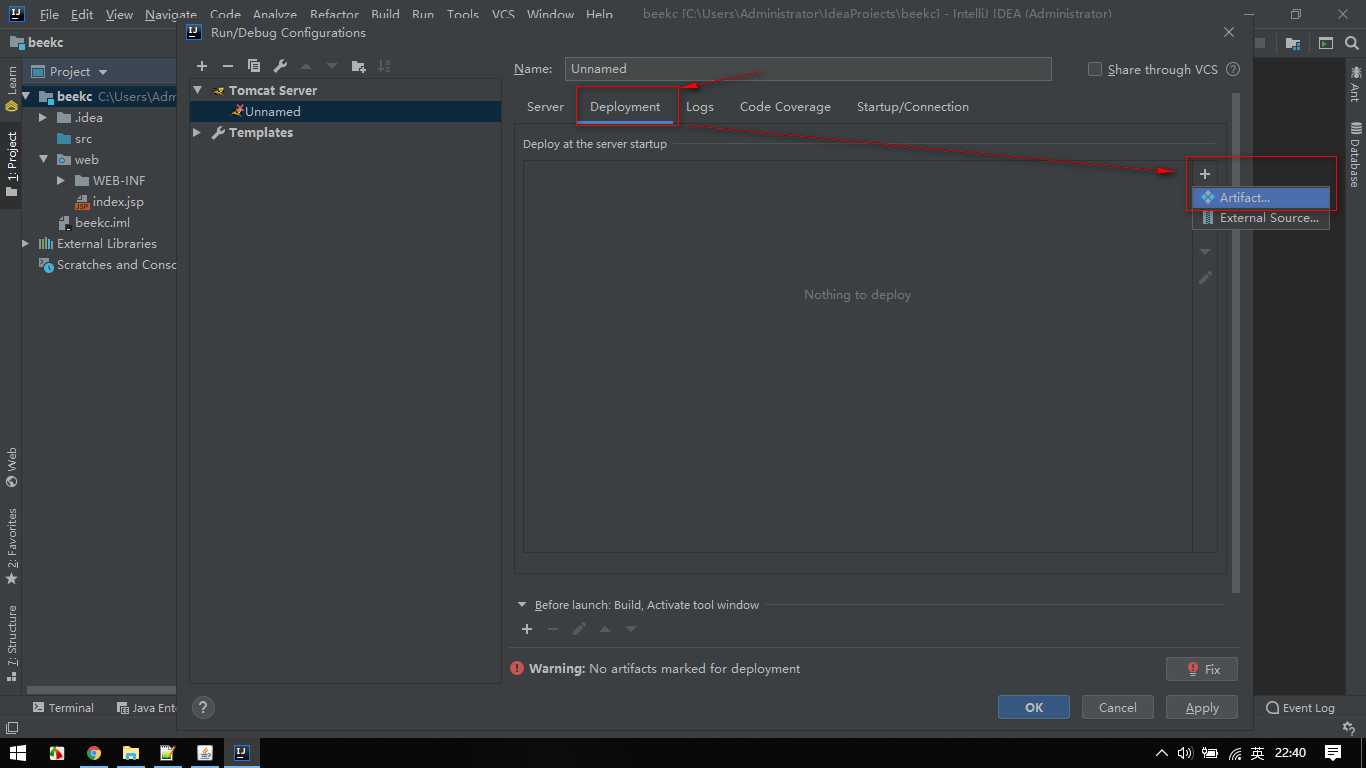Launch Chrome from the taskbar
This screenshot has width=1366, height=768.
click(94, 753)
